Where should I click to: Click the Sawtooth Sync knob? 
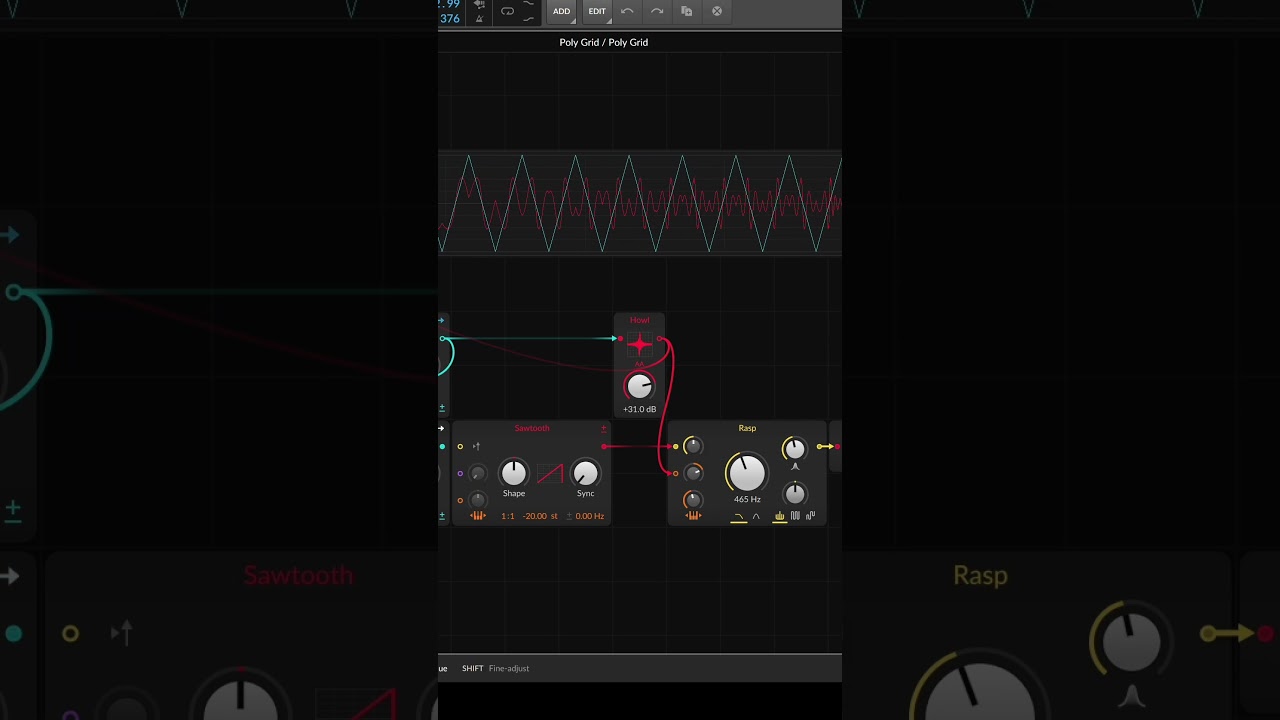click(x=586, y=473)
